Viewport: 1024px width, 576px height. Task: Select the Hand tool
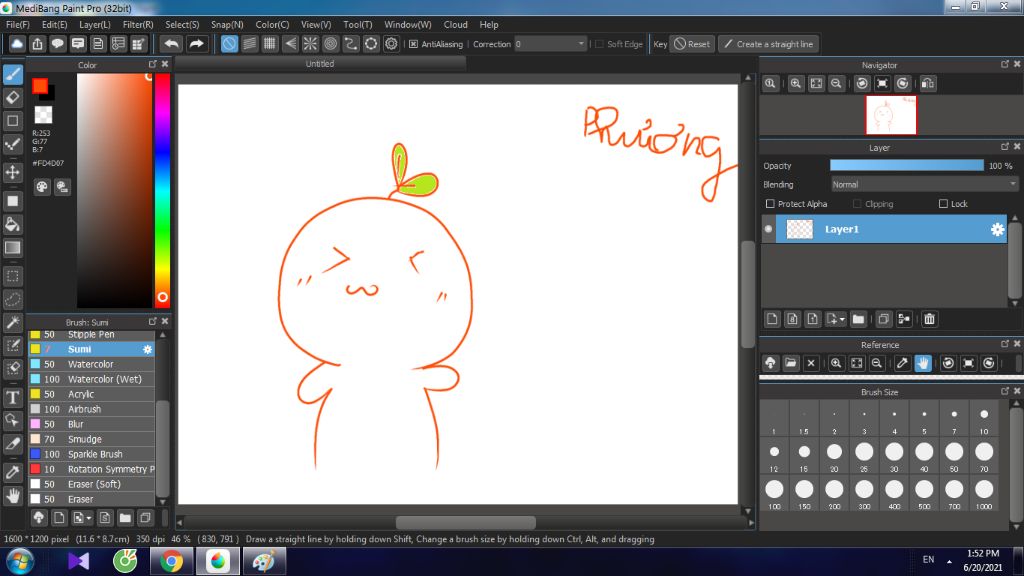[x=12, y=496]
